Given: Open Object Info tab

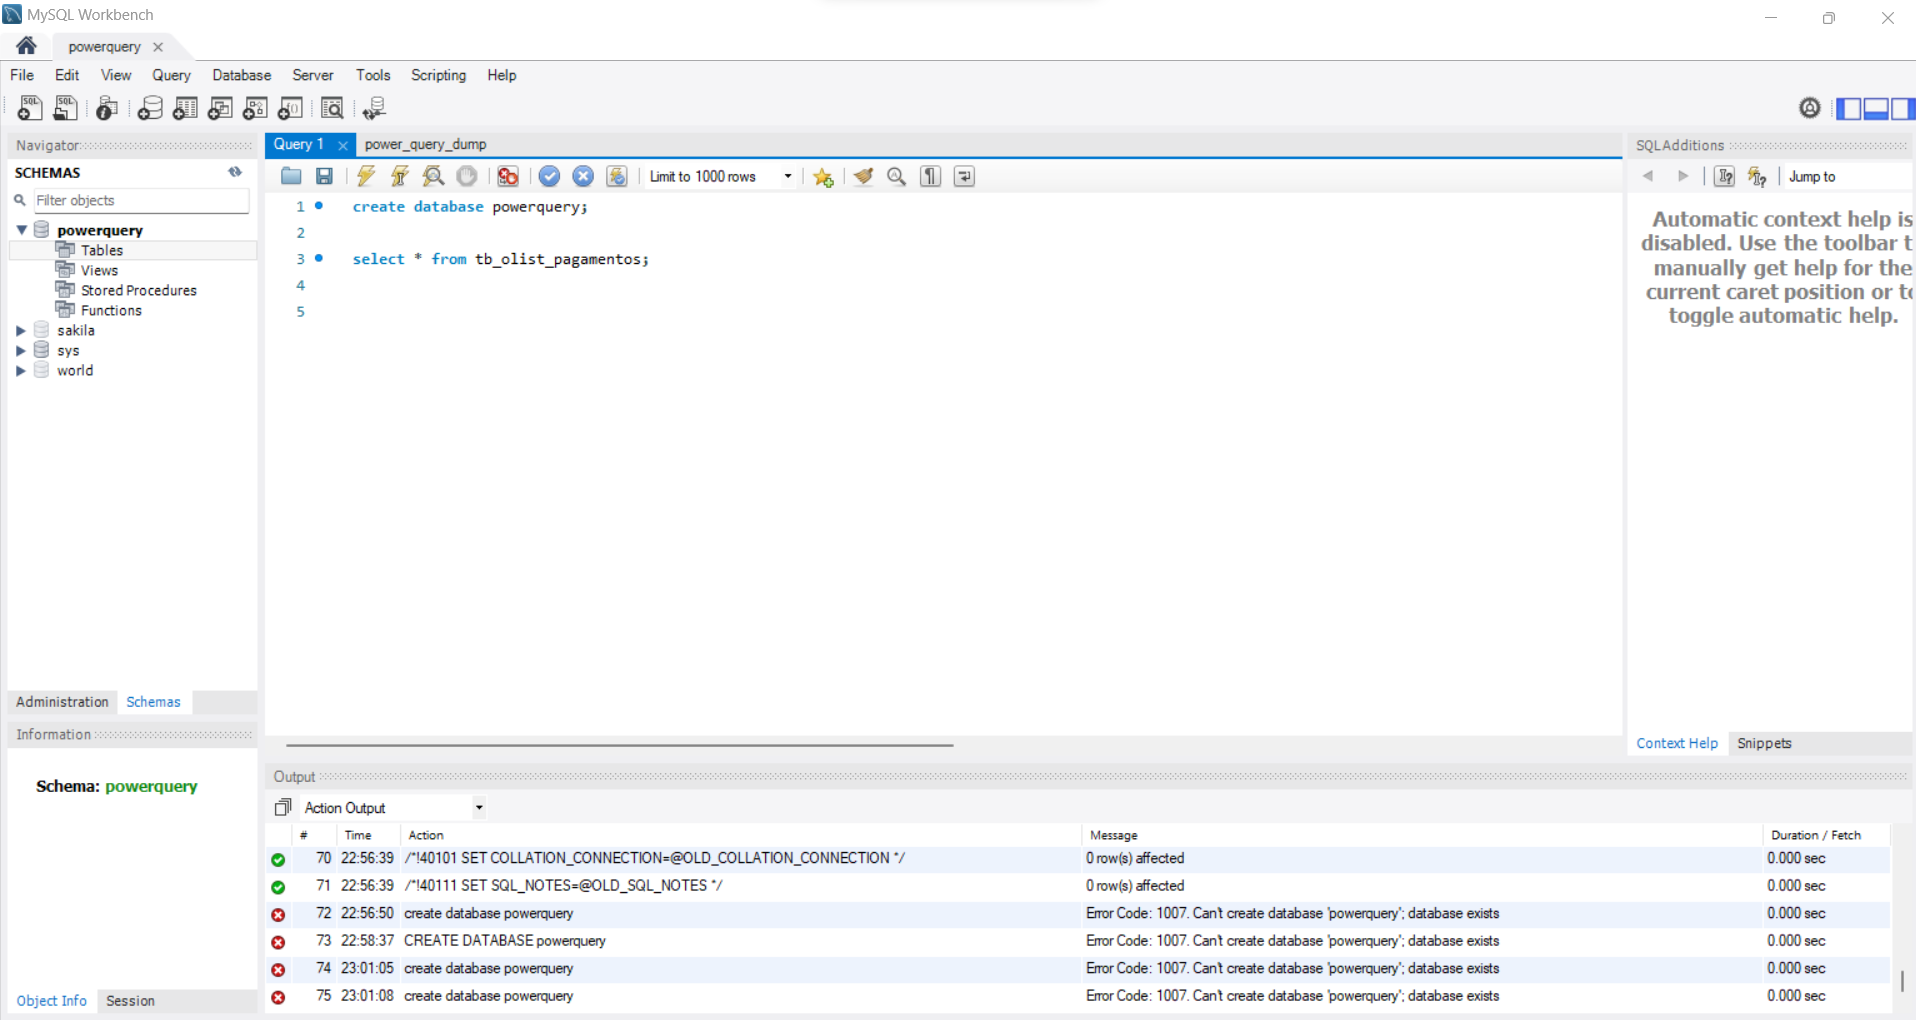Looking at the screenshot, I should point(51,1000).
